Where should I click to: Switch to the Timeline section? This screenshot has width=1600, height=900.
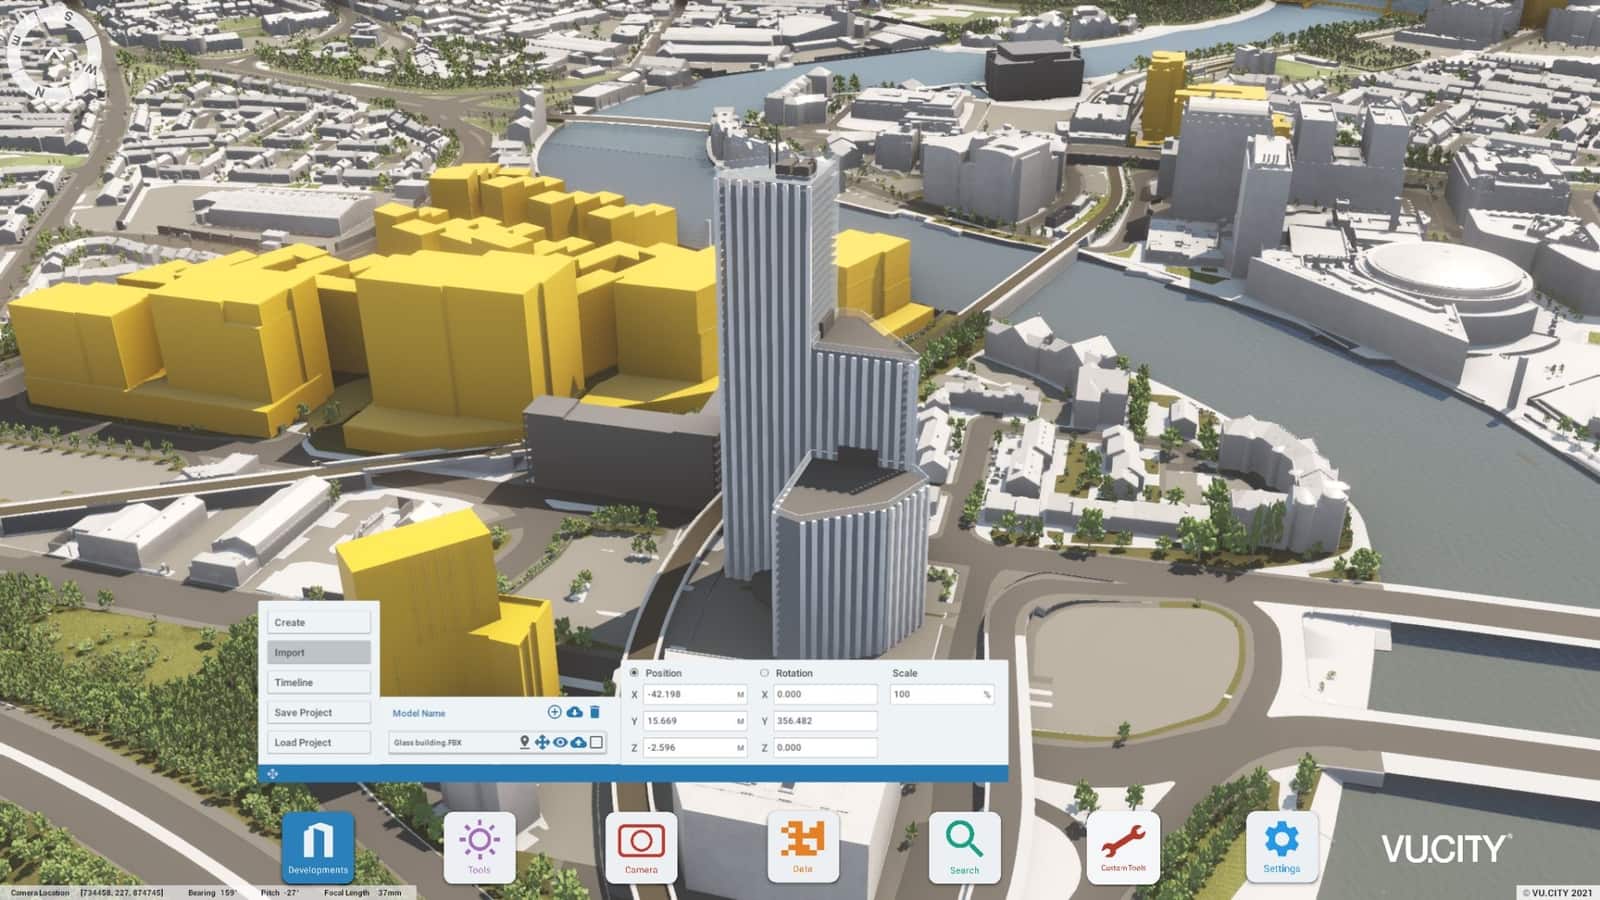point(318,682)
